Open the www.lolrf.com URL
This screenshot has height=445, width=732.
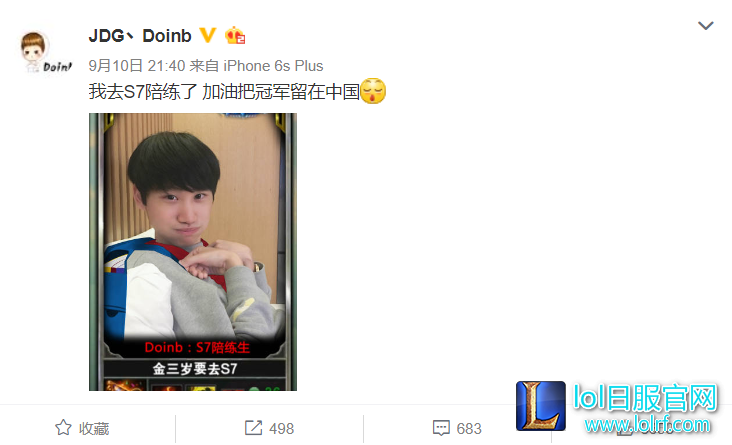647,425
